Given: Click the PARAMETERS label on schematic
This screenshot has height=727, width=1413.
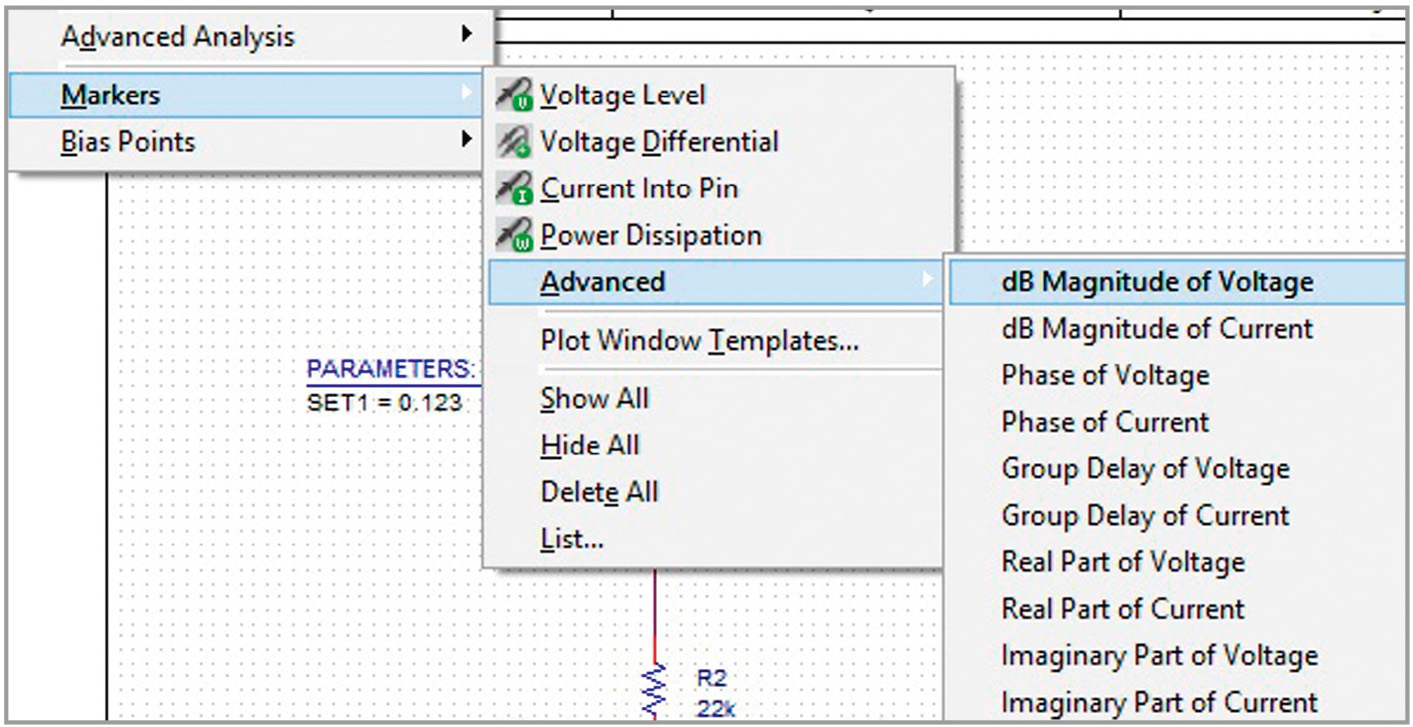Looking at the screenshot, I should pyautogui.click(x=390, y=370).
